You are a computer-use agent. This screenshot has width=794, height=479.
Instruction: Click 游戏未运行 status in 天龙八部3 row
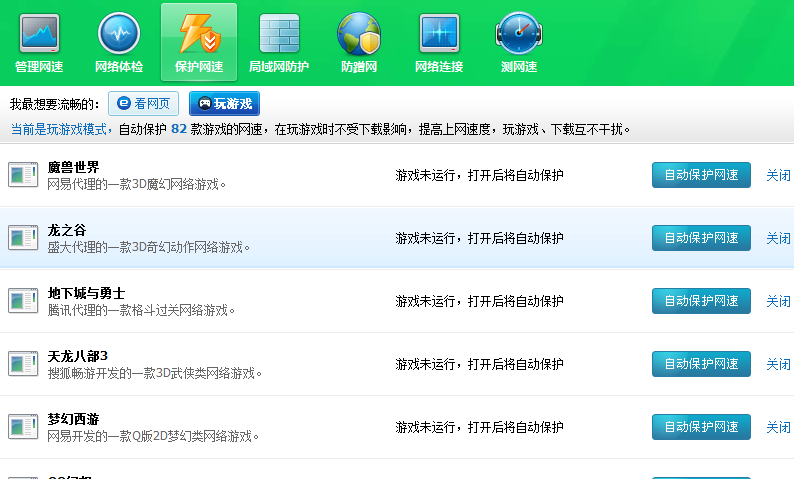click(x=480, y=364)
